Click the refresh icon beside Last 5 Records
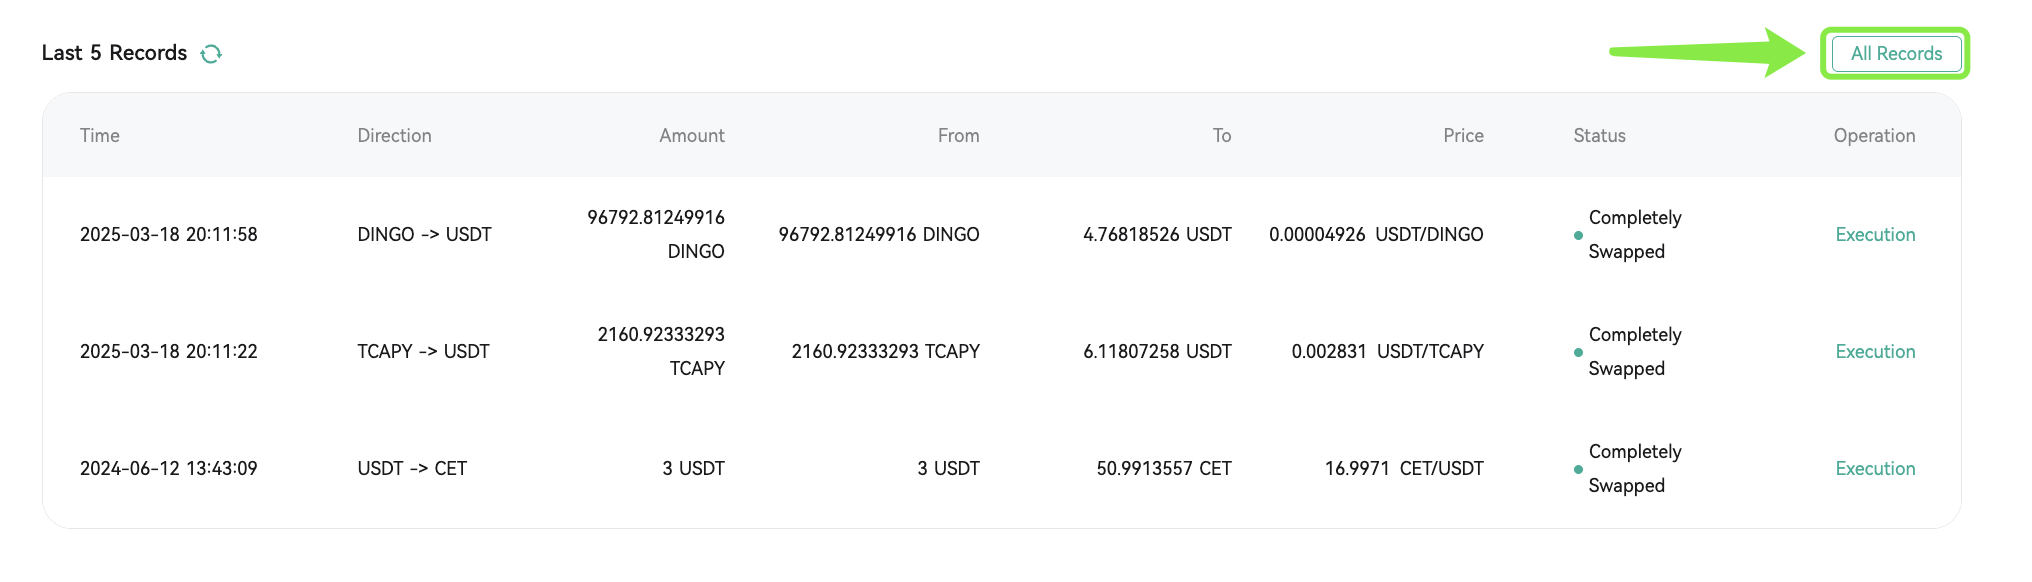Image resolution: width=2032 pixels, height=582 pixels. [x=211, y=54]
